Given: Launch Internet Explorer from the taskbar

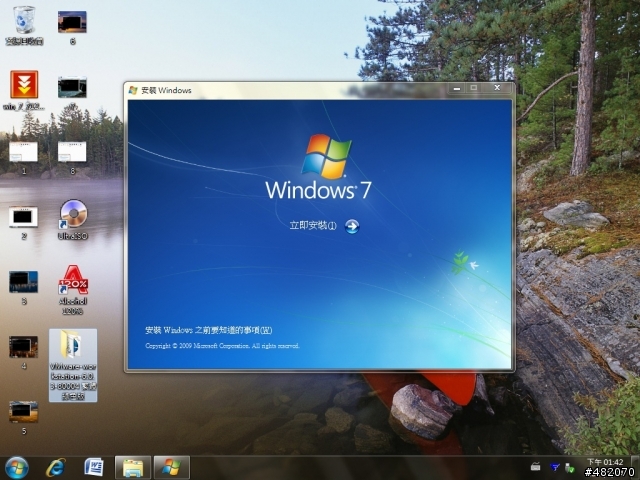Looking at the screenshot, I should click(x=56, y=468).
